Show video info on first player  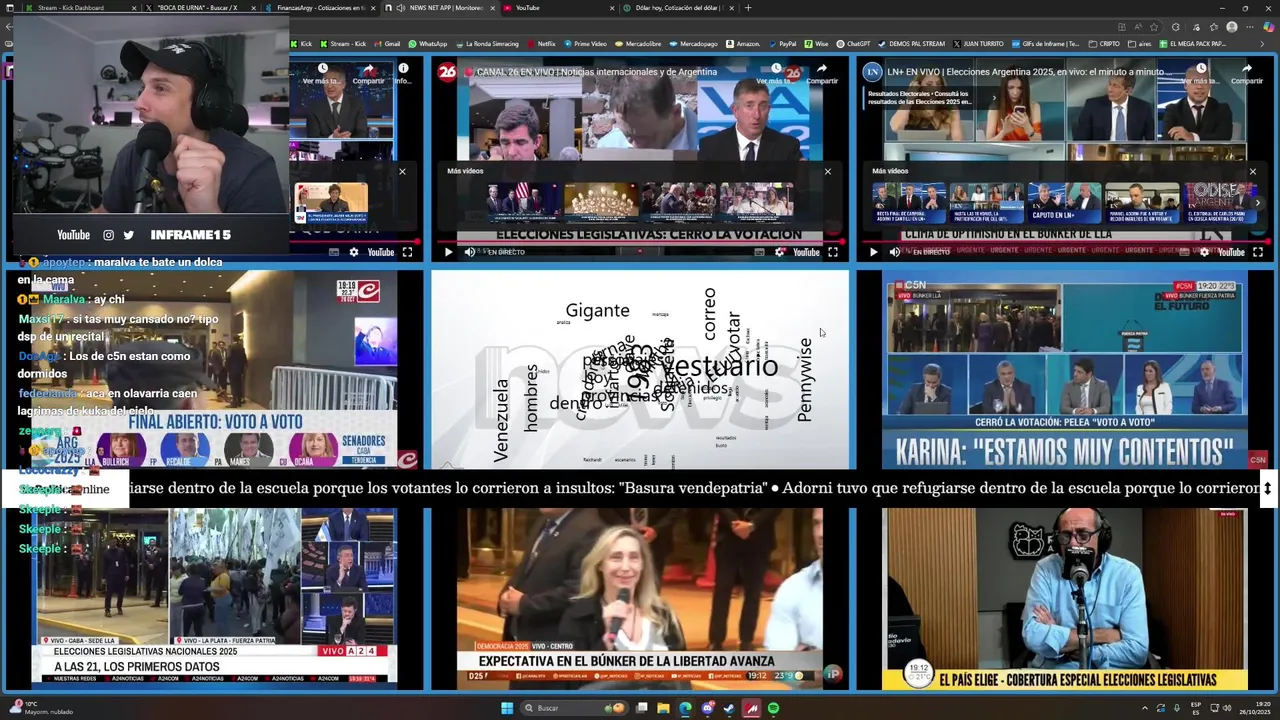[403, 73]
